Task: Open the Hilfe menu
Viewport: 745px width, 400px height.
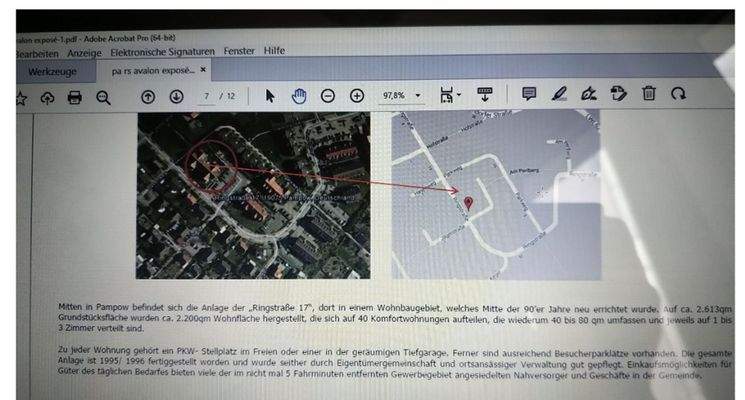Action: point(274,50)
